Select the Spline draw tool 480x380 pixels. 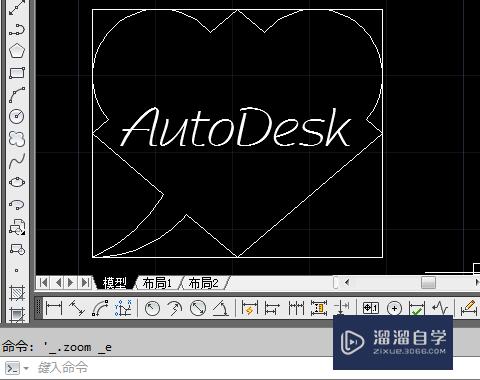pos(17,161)
